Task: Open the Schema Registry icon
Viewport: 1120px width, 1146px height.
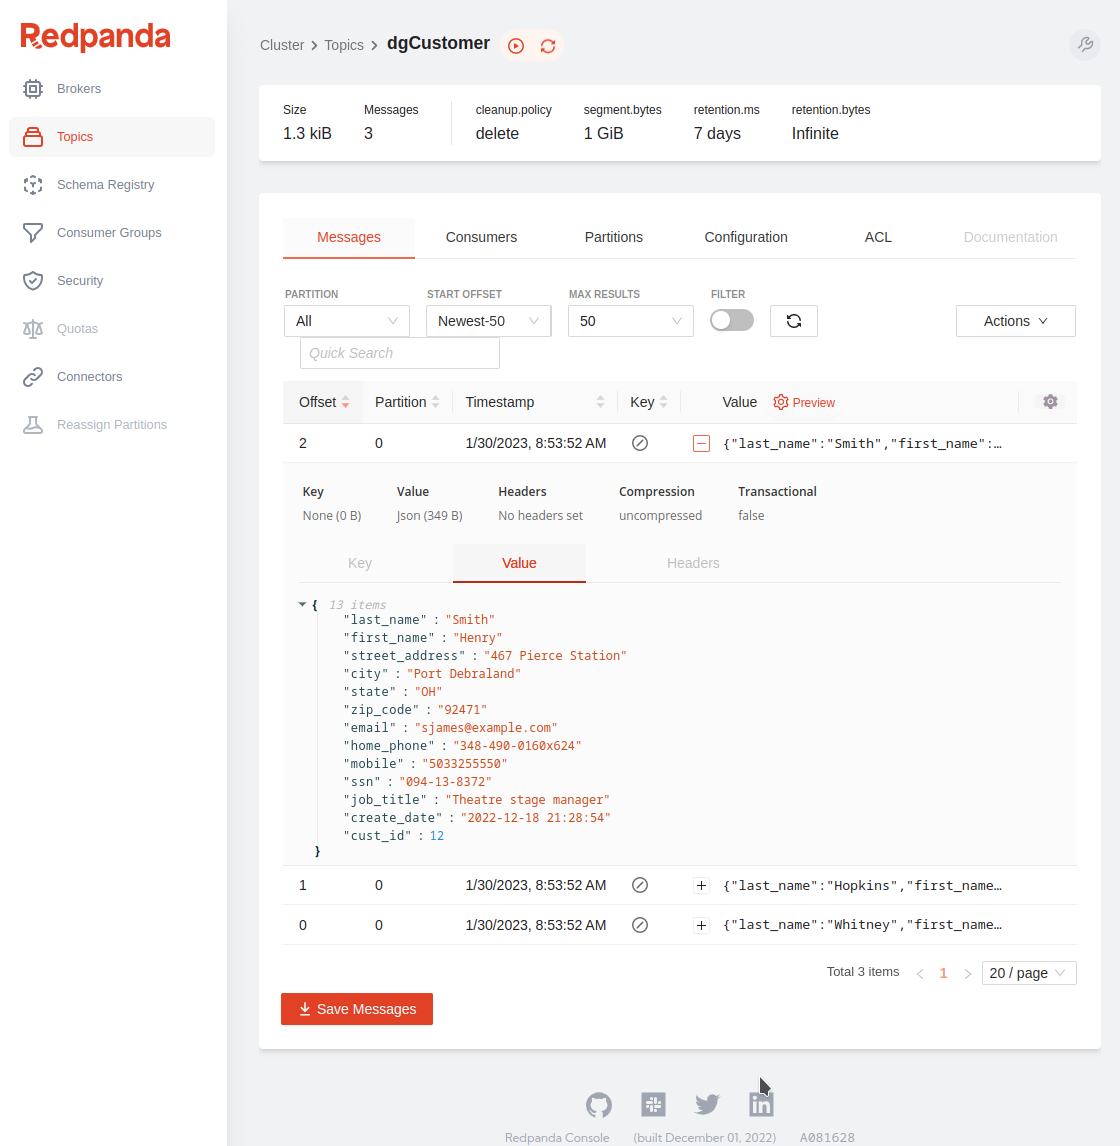Action: pos(33,185)
